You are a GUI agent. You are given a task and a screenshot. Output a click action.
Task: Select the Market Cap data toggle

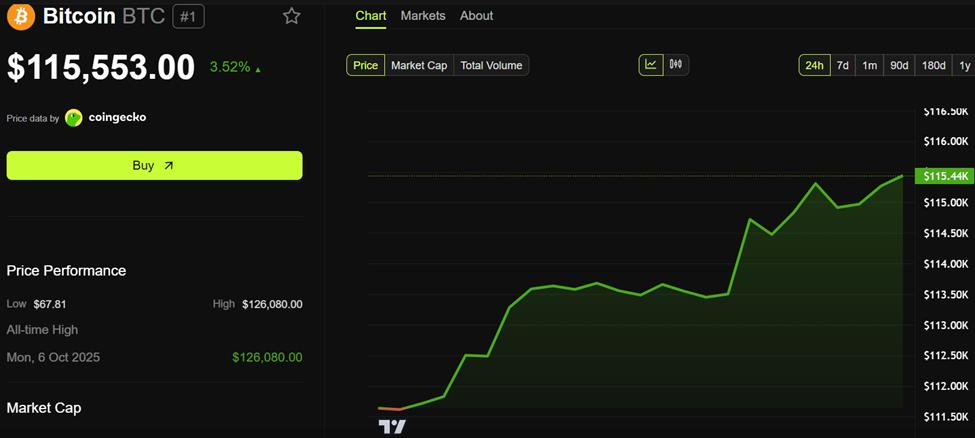coord(419,65)
